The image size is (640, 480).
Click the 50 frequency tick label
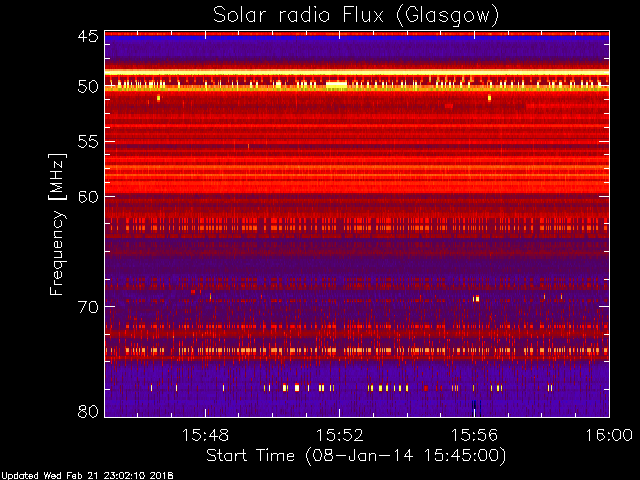[88, 87]
